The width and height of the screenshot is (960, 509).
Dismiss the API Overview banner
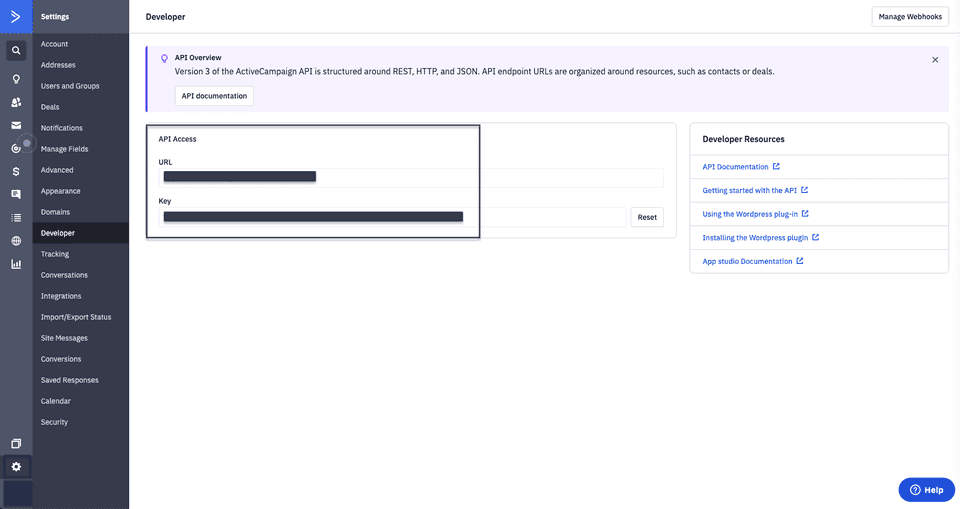click(x=935, y=59)
